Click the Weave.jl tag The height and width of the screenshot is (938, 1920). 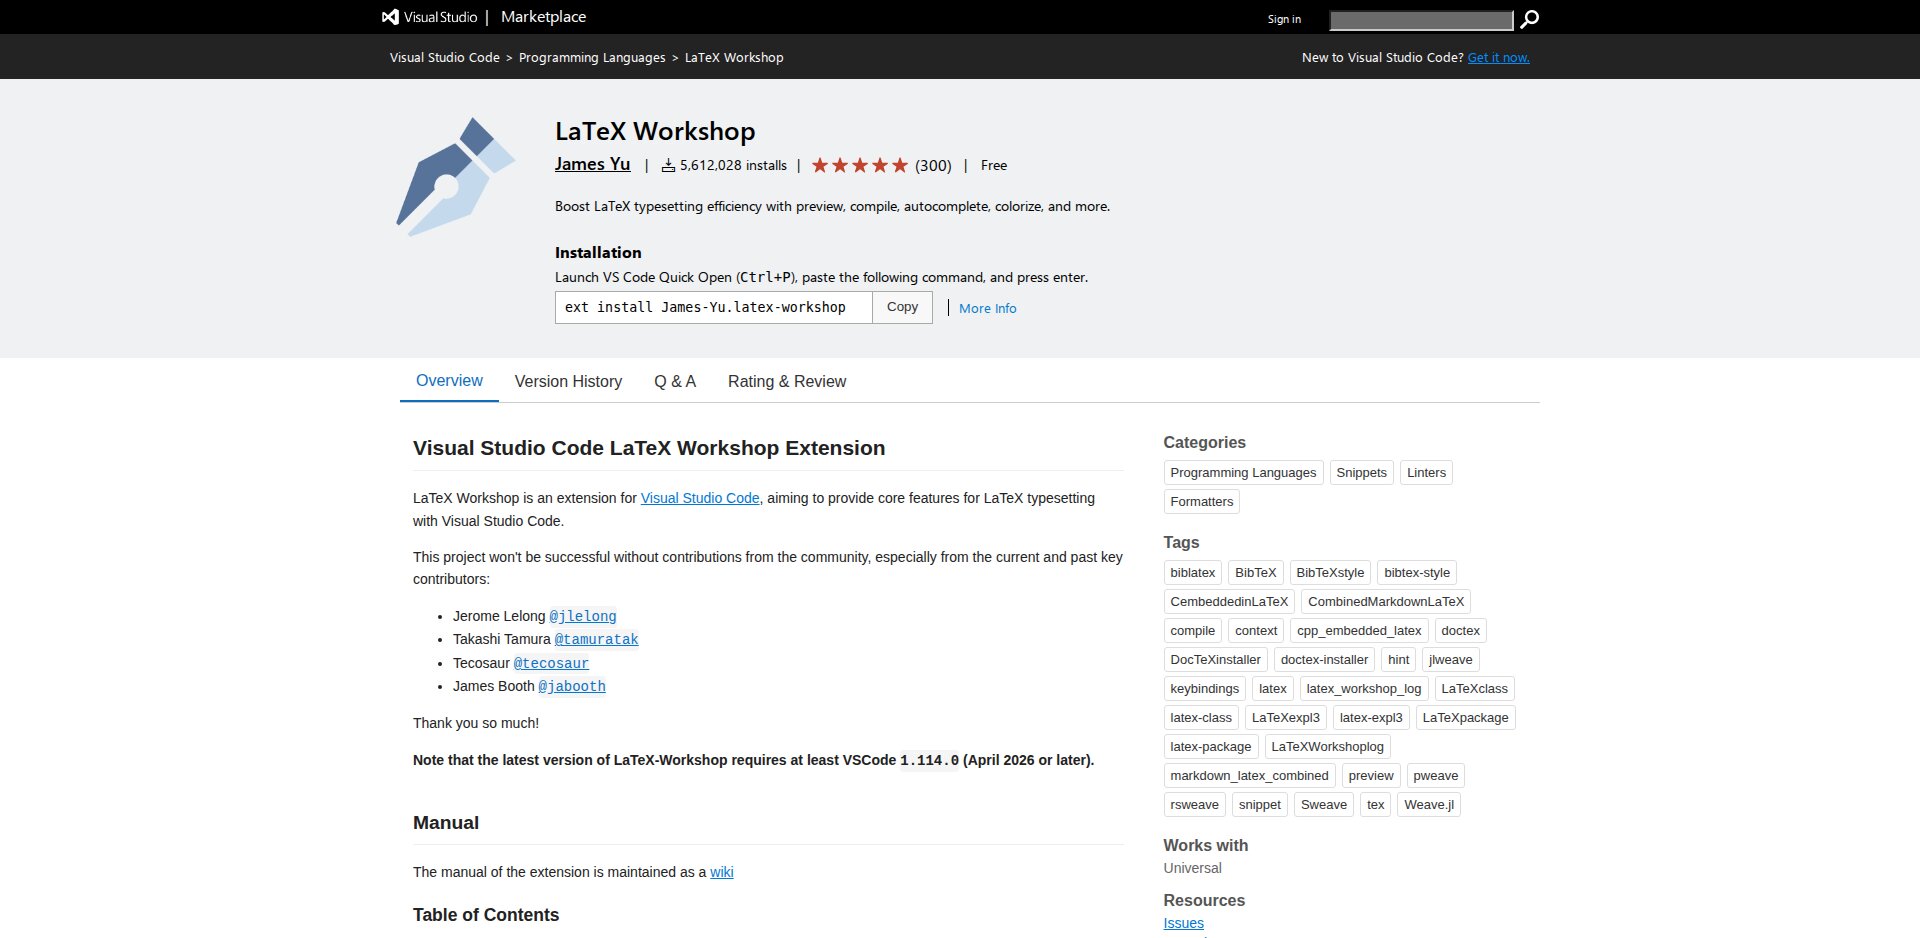point(1429,805)
